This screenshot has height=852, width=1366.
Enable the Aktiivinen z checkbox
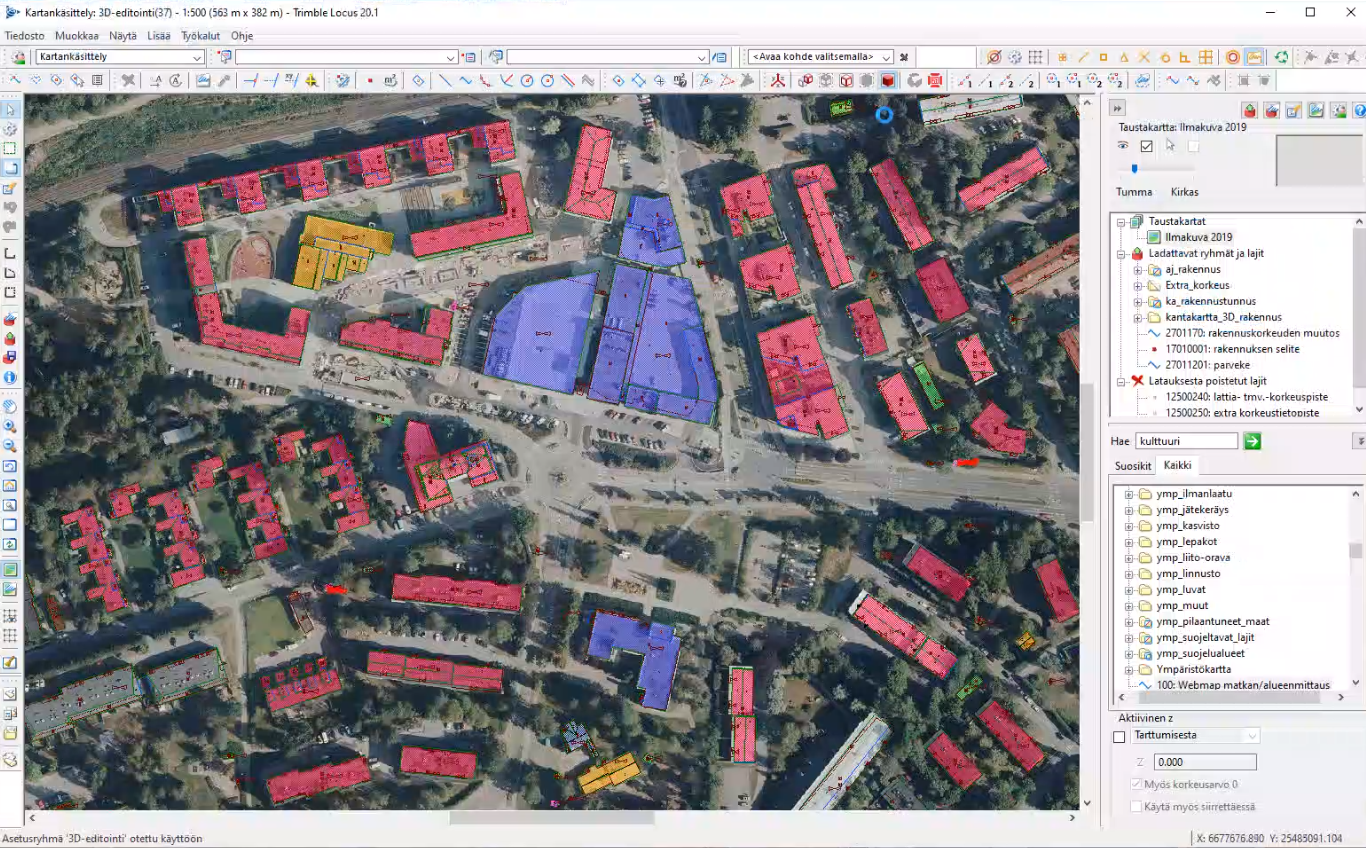pos(1119,737)
